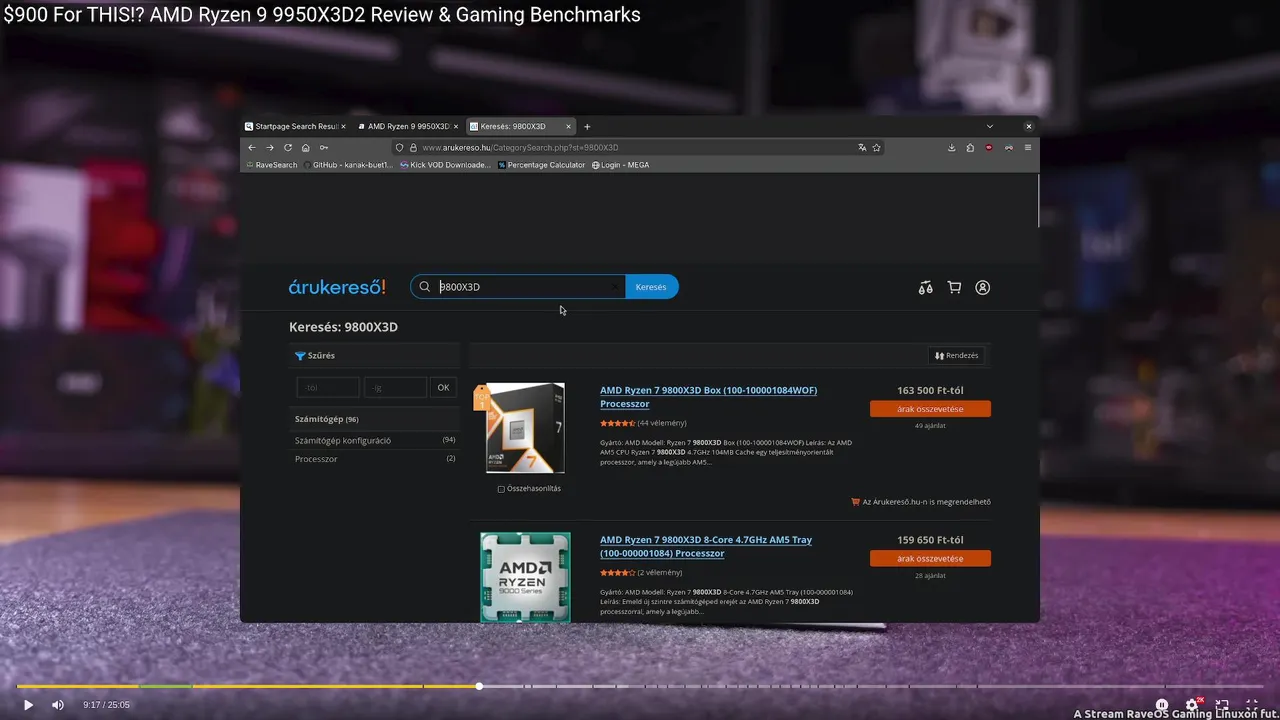Viewport: 1280px width, 720px height.
Task: Open RaveSearch bookmark
Action: [x=271, y=165]
